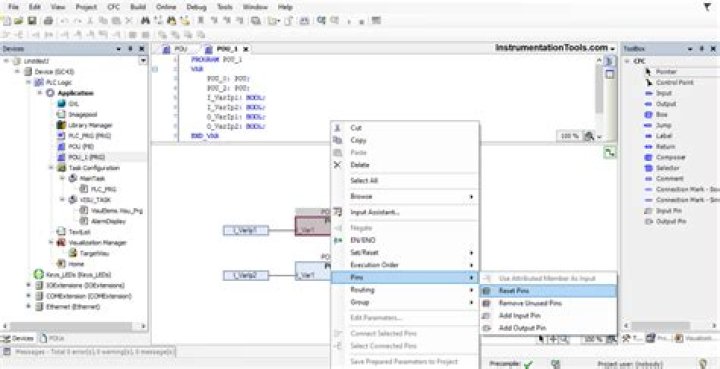Click textual view icon beside declaration scrollbar
This screenshot has height=369, width=720.
(x=609, y=61)
